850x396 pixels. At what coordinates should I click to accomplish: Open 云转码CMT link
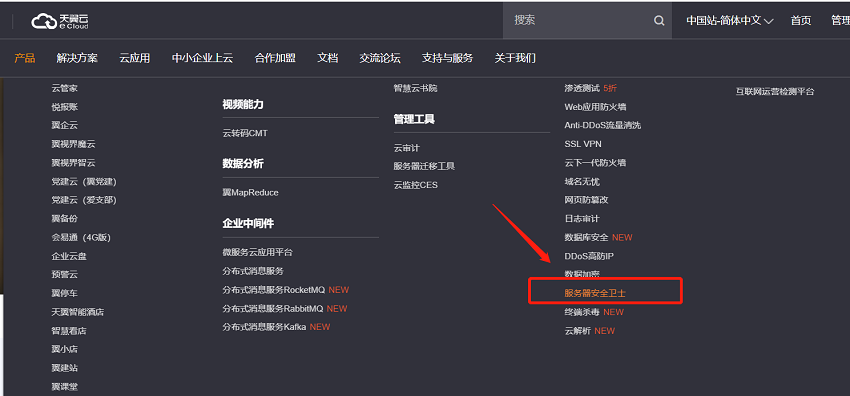[x=245, y=133]
